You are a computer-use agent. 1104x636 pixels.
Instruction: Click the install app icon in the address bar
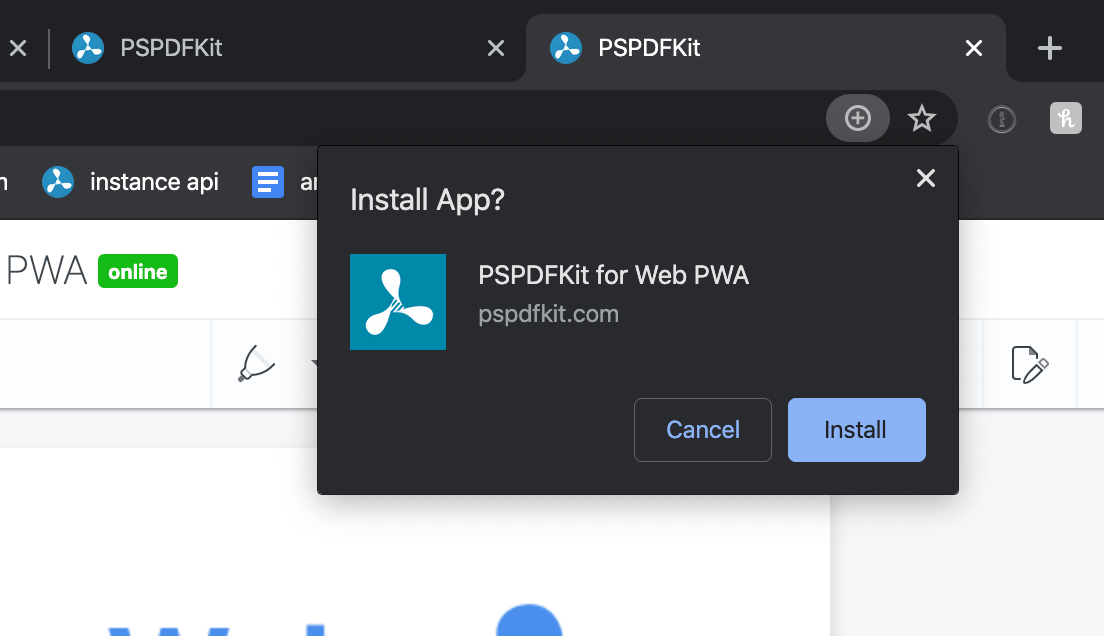click(857, 118)
